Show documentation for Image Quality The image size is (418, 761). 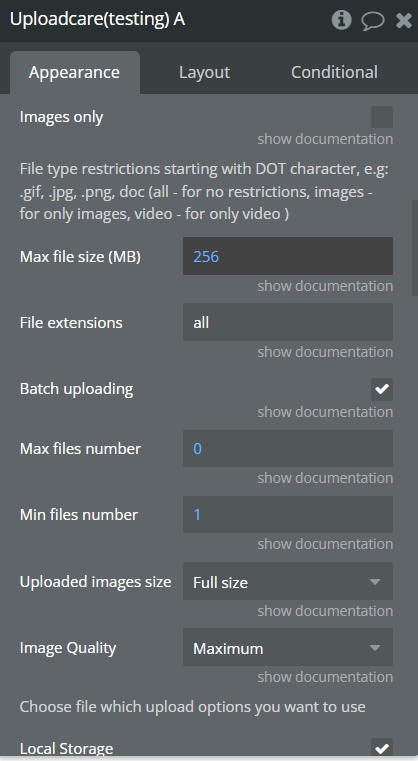coord(325,677)
